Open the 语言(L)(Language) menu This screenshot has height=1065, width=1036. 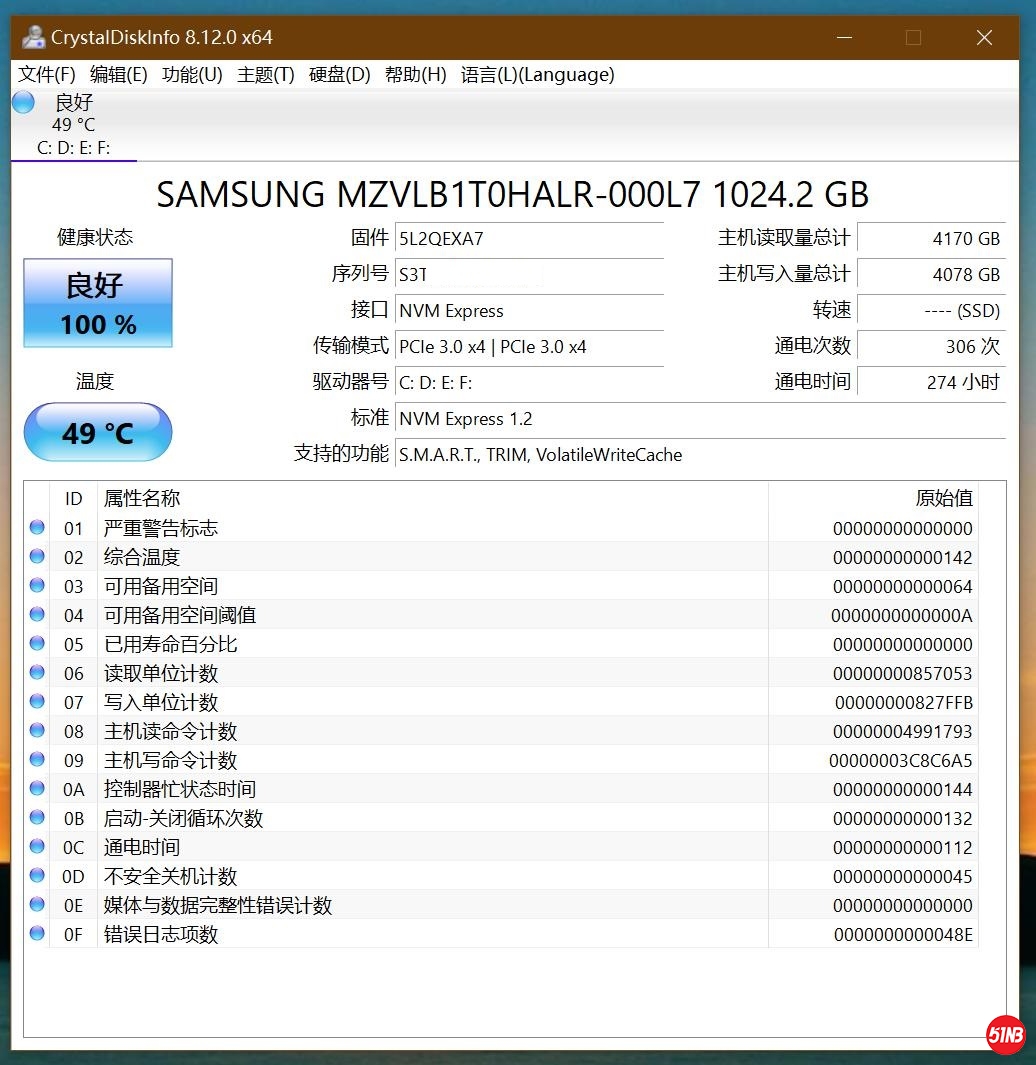[537, 75]
